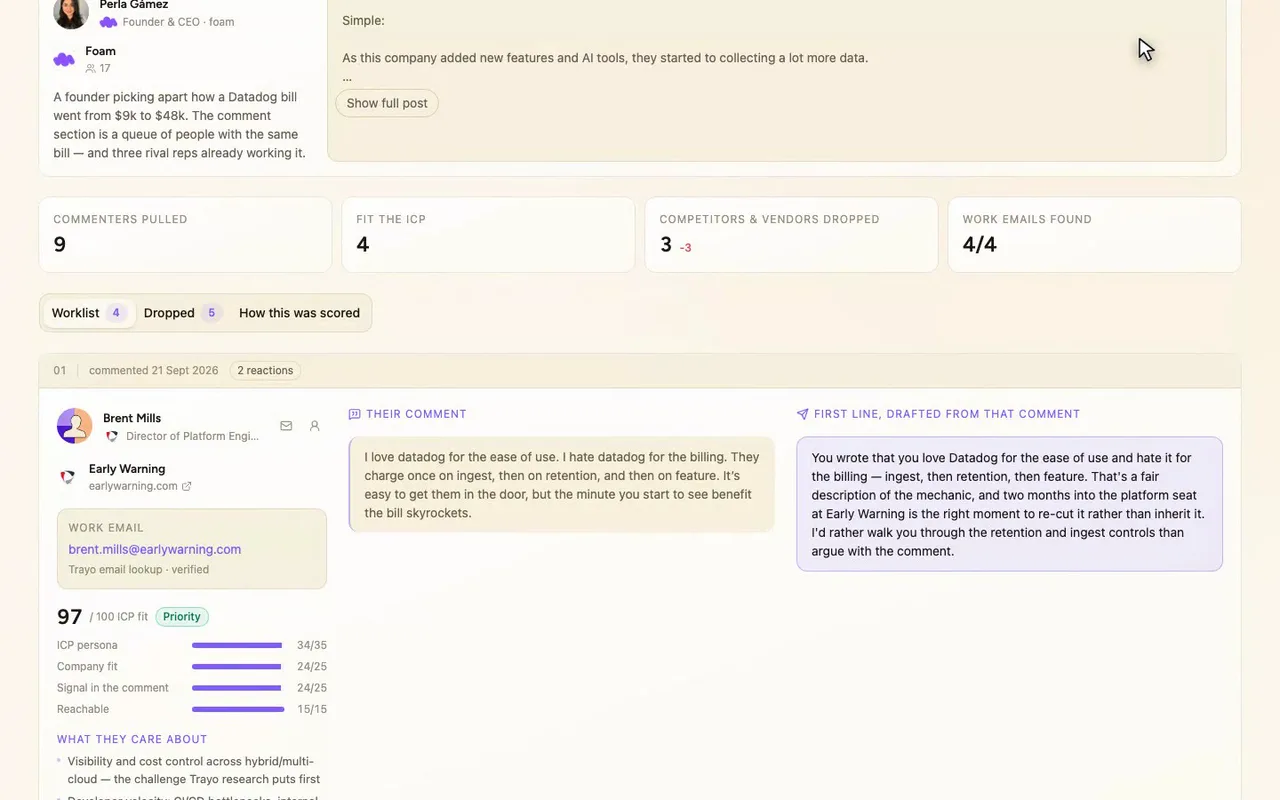Click the commented 21 Sept 2026 date

pyautogui.click(x=153, y=370)
